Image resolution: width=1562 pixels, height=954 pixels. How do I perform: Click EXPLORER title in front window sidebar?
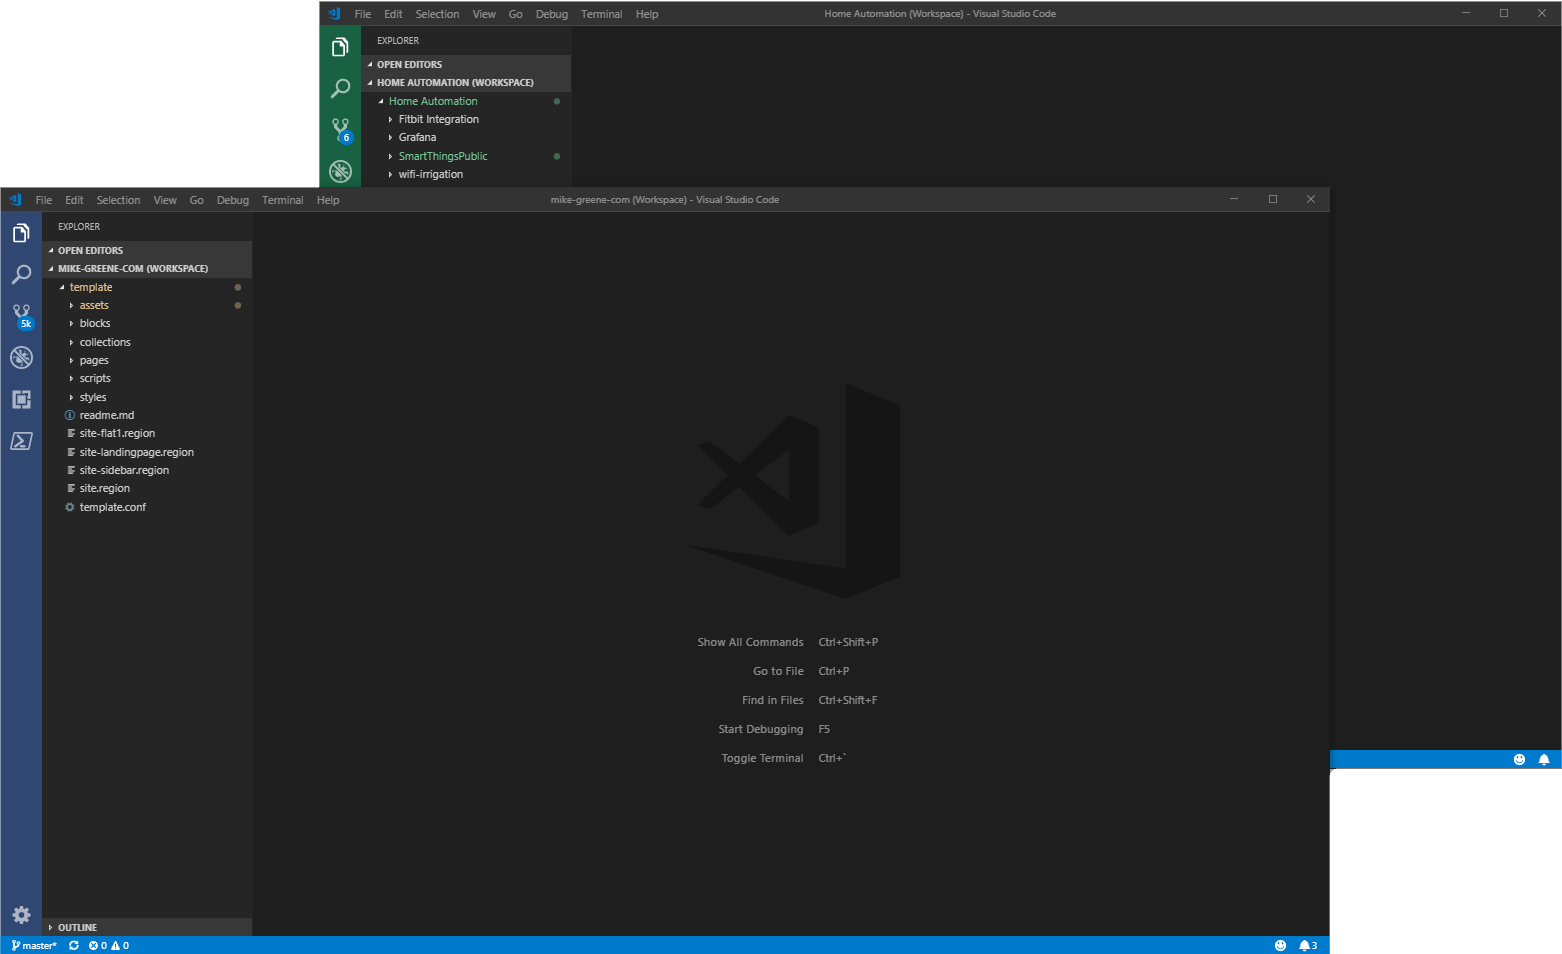pyautogui.click(x=79, y=227)
